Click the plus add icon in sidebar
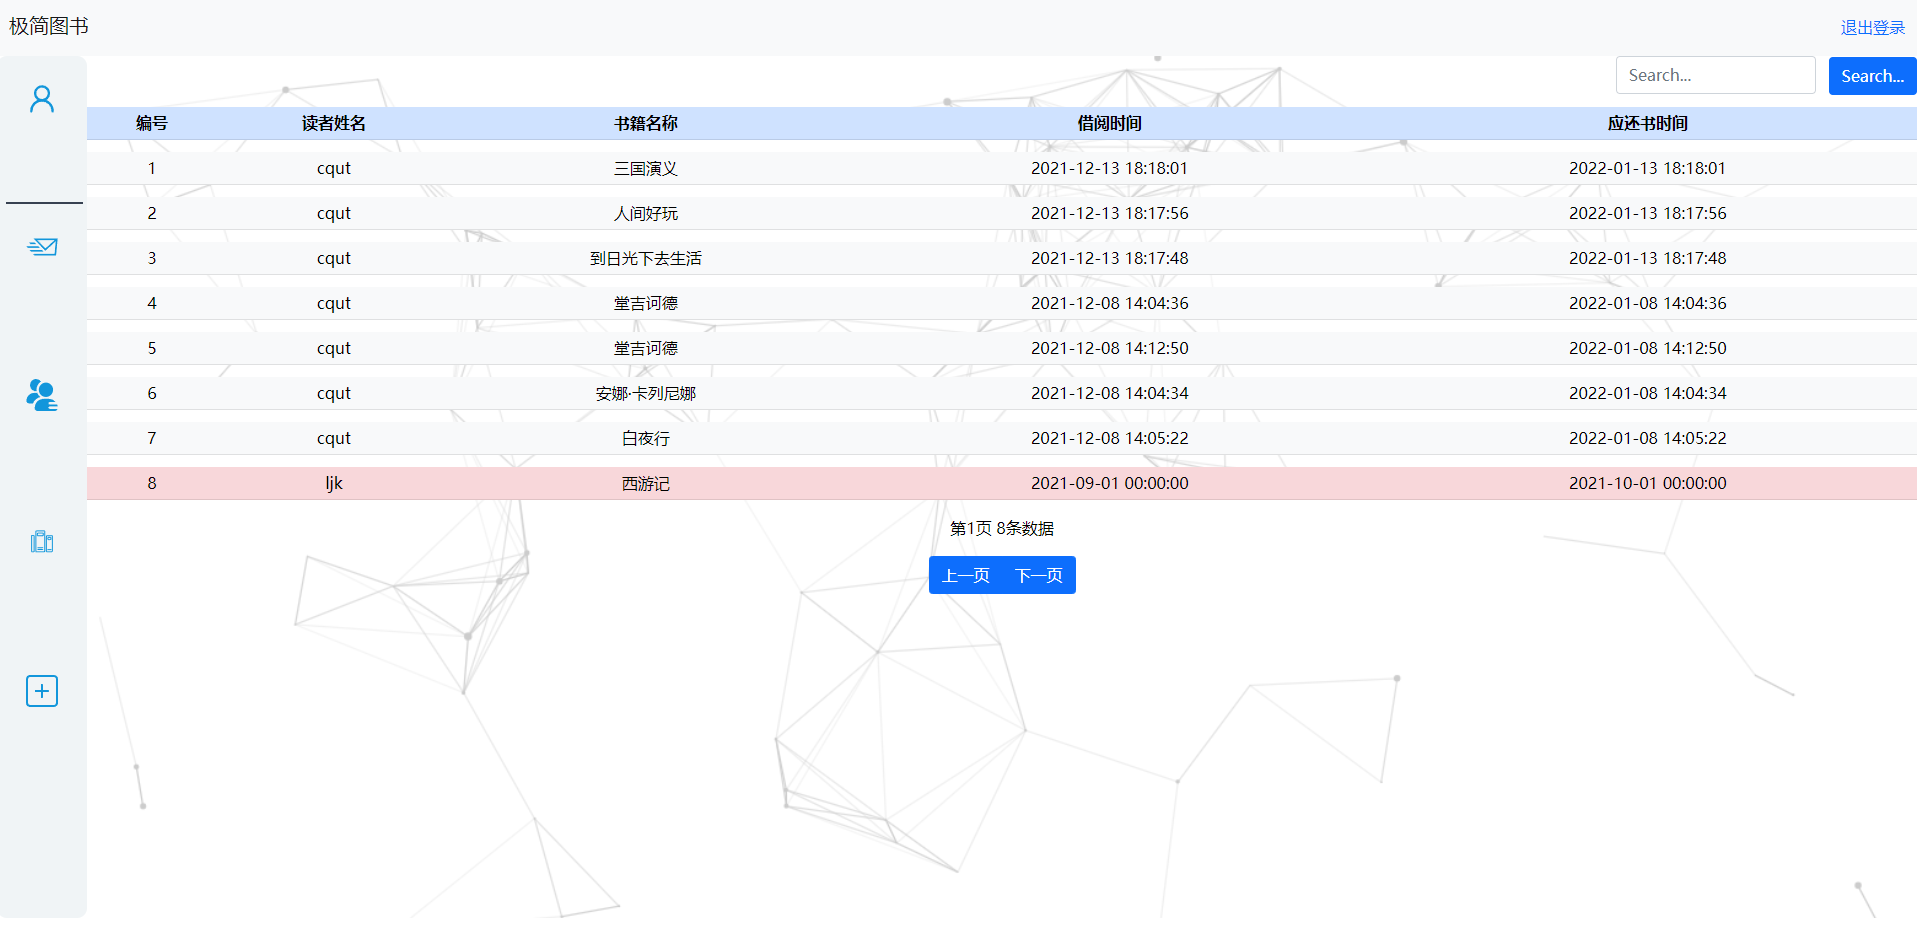The width and height of the screenshot is (1917, 929). (42, 691)
